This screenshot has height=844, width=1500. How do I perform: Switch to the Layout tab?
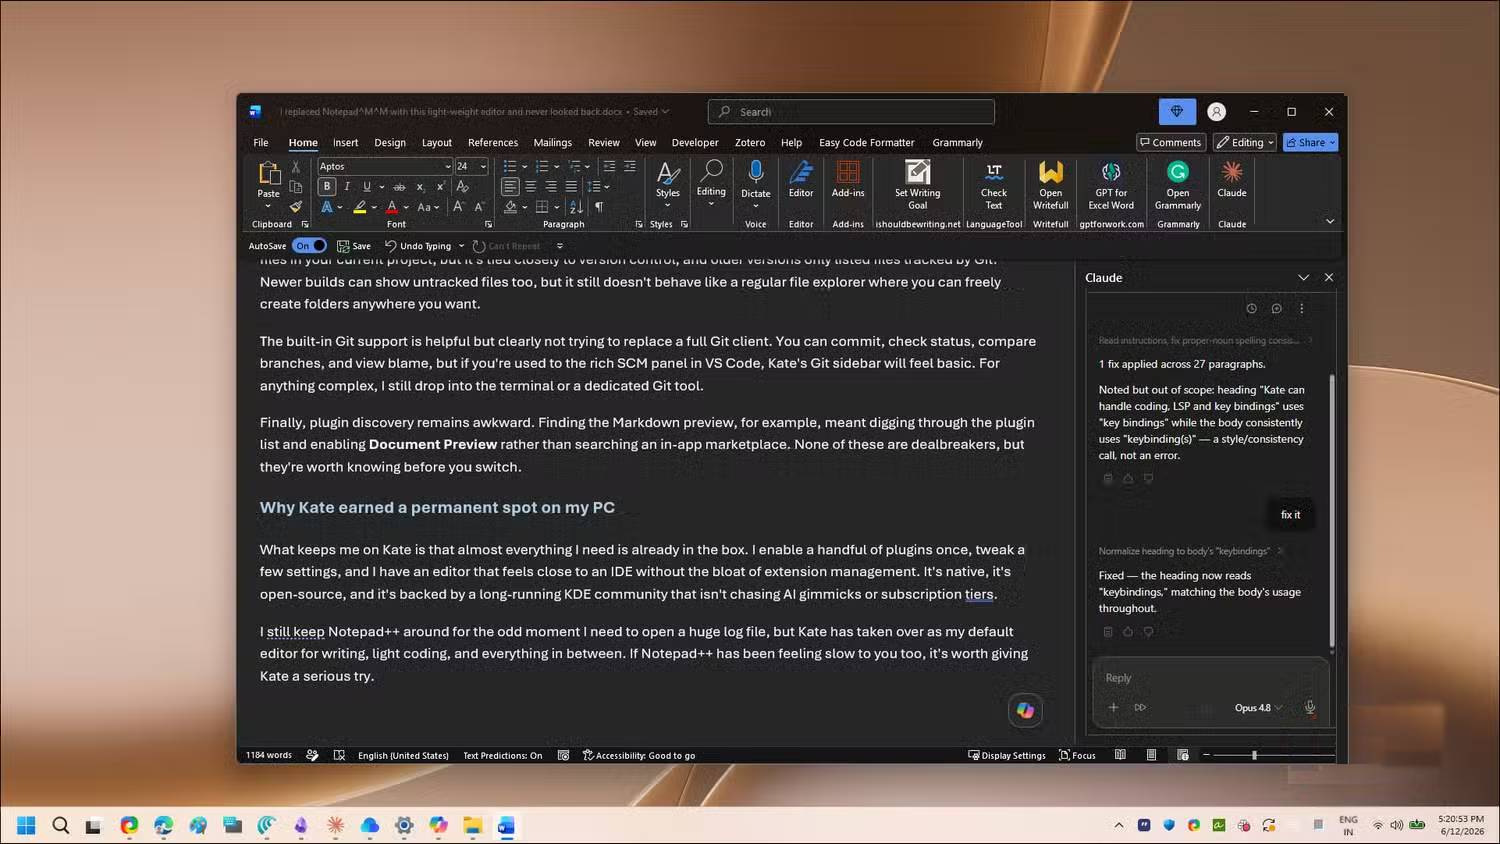coord(436,142)
